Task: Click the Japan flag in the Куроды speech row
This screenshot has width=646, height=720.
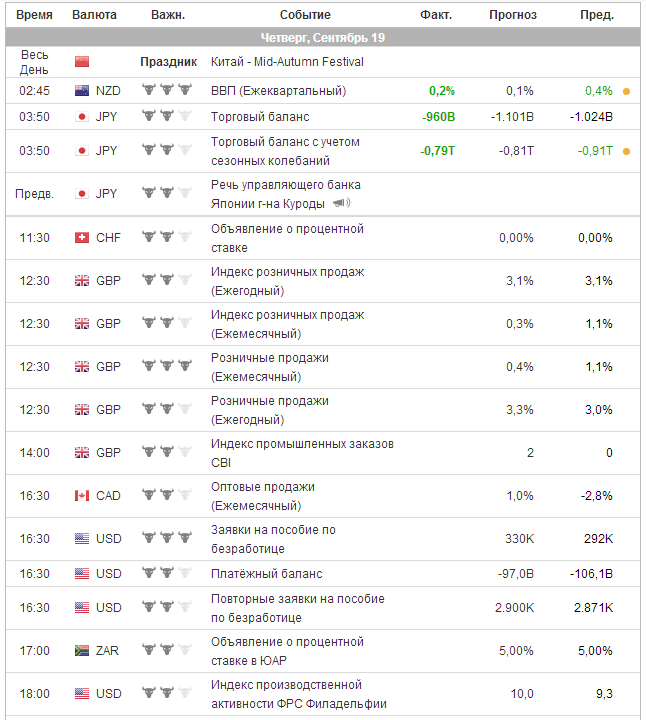Action: (x=82, y=194)
